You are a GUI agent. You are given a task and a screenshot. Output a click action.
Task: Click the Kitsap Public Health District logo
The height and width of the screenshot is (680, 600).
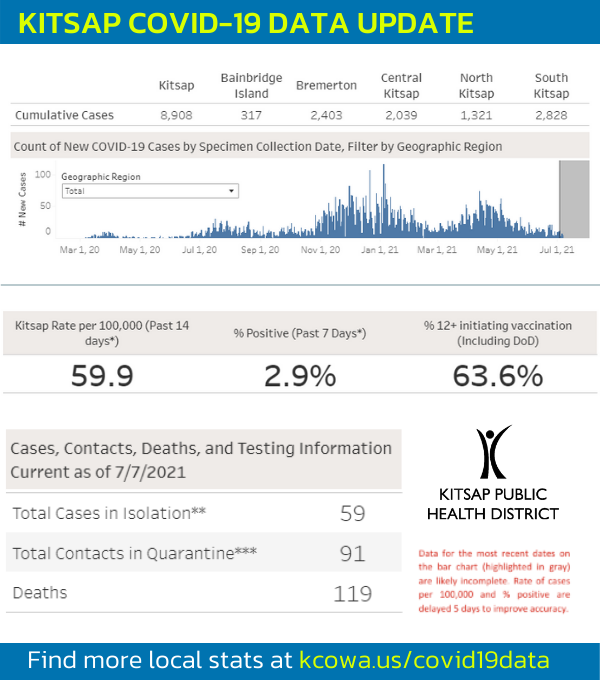click(x=498, y=473)
